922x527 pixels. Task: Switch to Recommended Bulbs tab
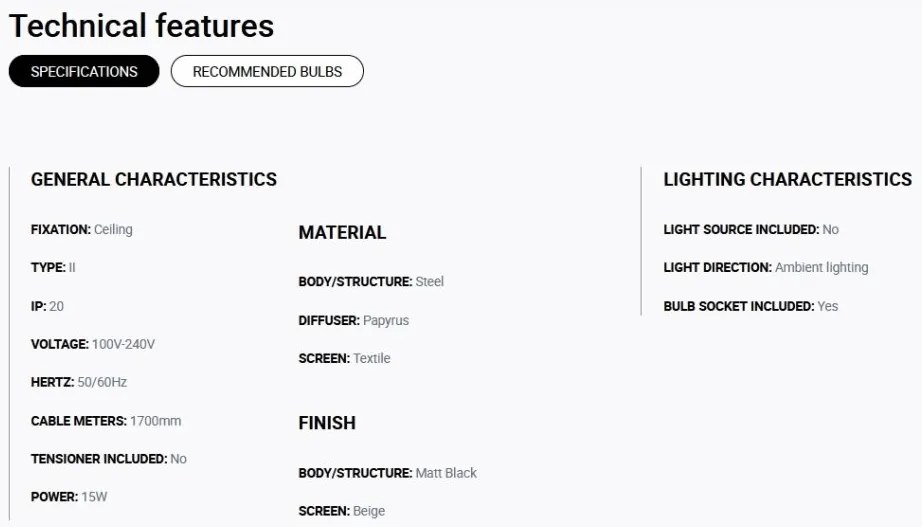[x=267, y=71]
